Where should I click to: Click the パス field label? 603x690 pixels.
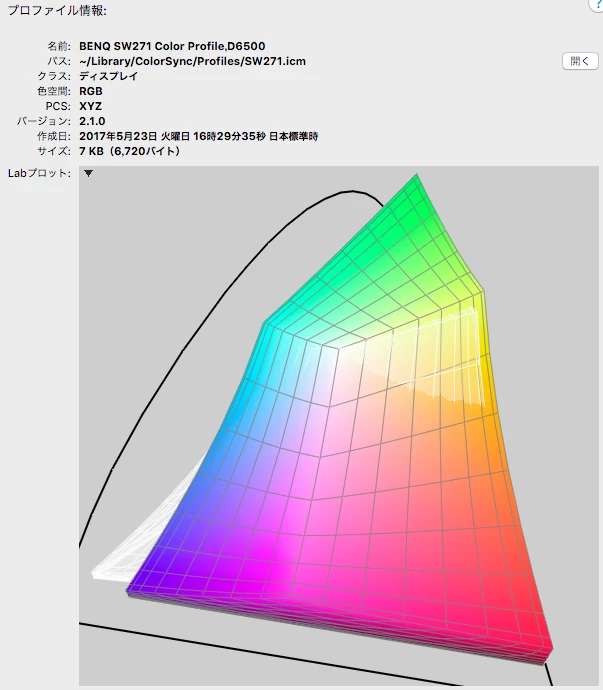pos(59,61)
